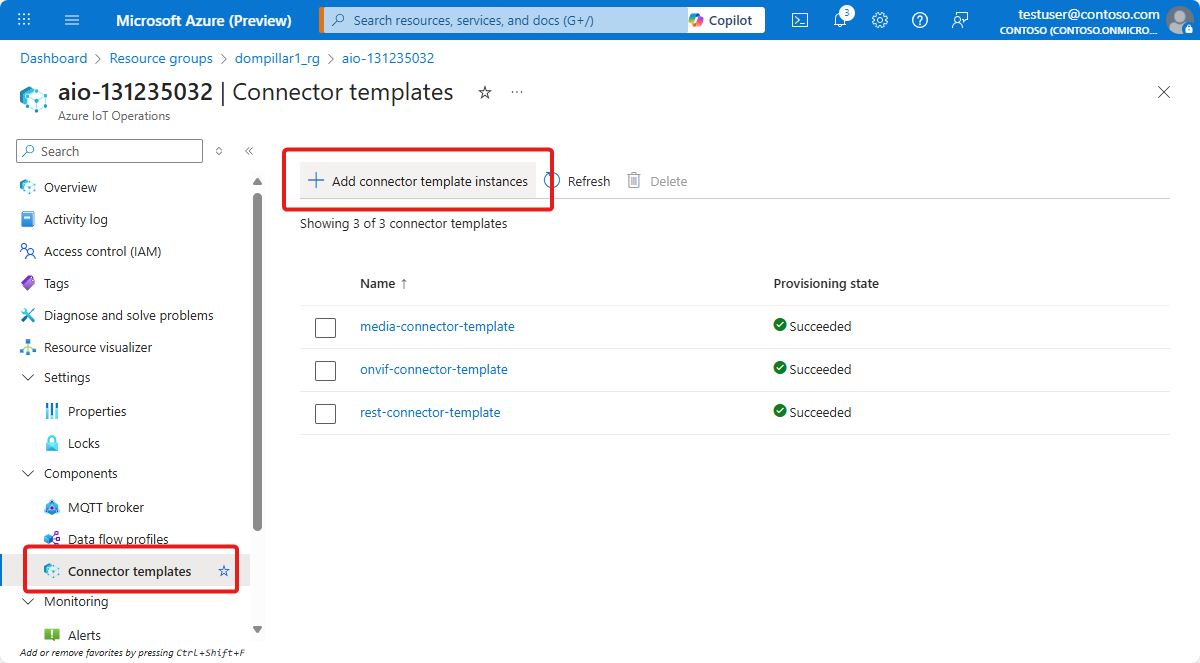Image resolution: width=1200 pixels, height=663 pixels.
Task: Open the testuser account avatar
Action: (1180, 20)
